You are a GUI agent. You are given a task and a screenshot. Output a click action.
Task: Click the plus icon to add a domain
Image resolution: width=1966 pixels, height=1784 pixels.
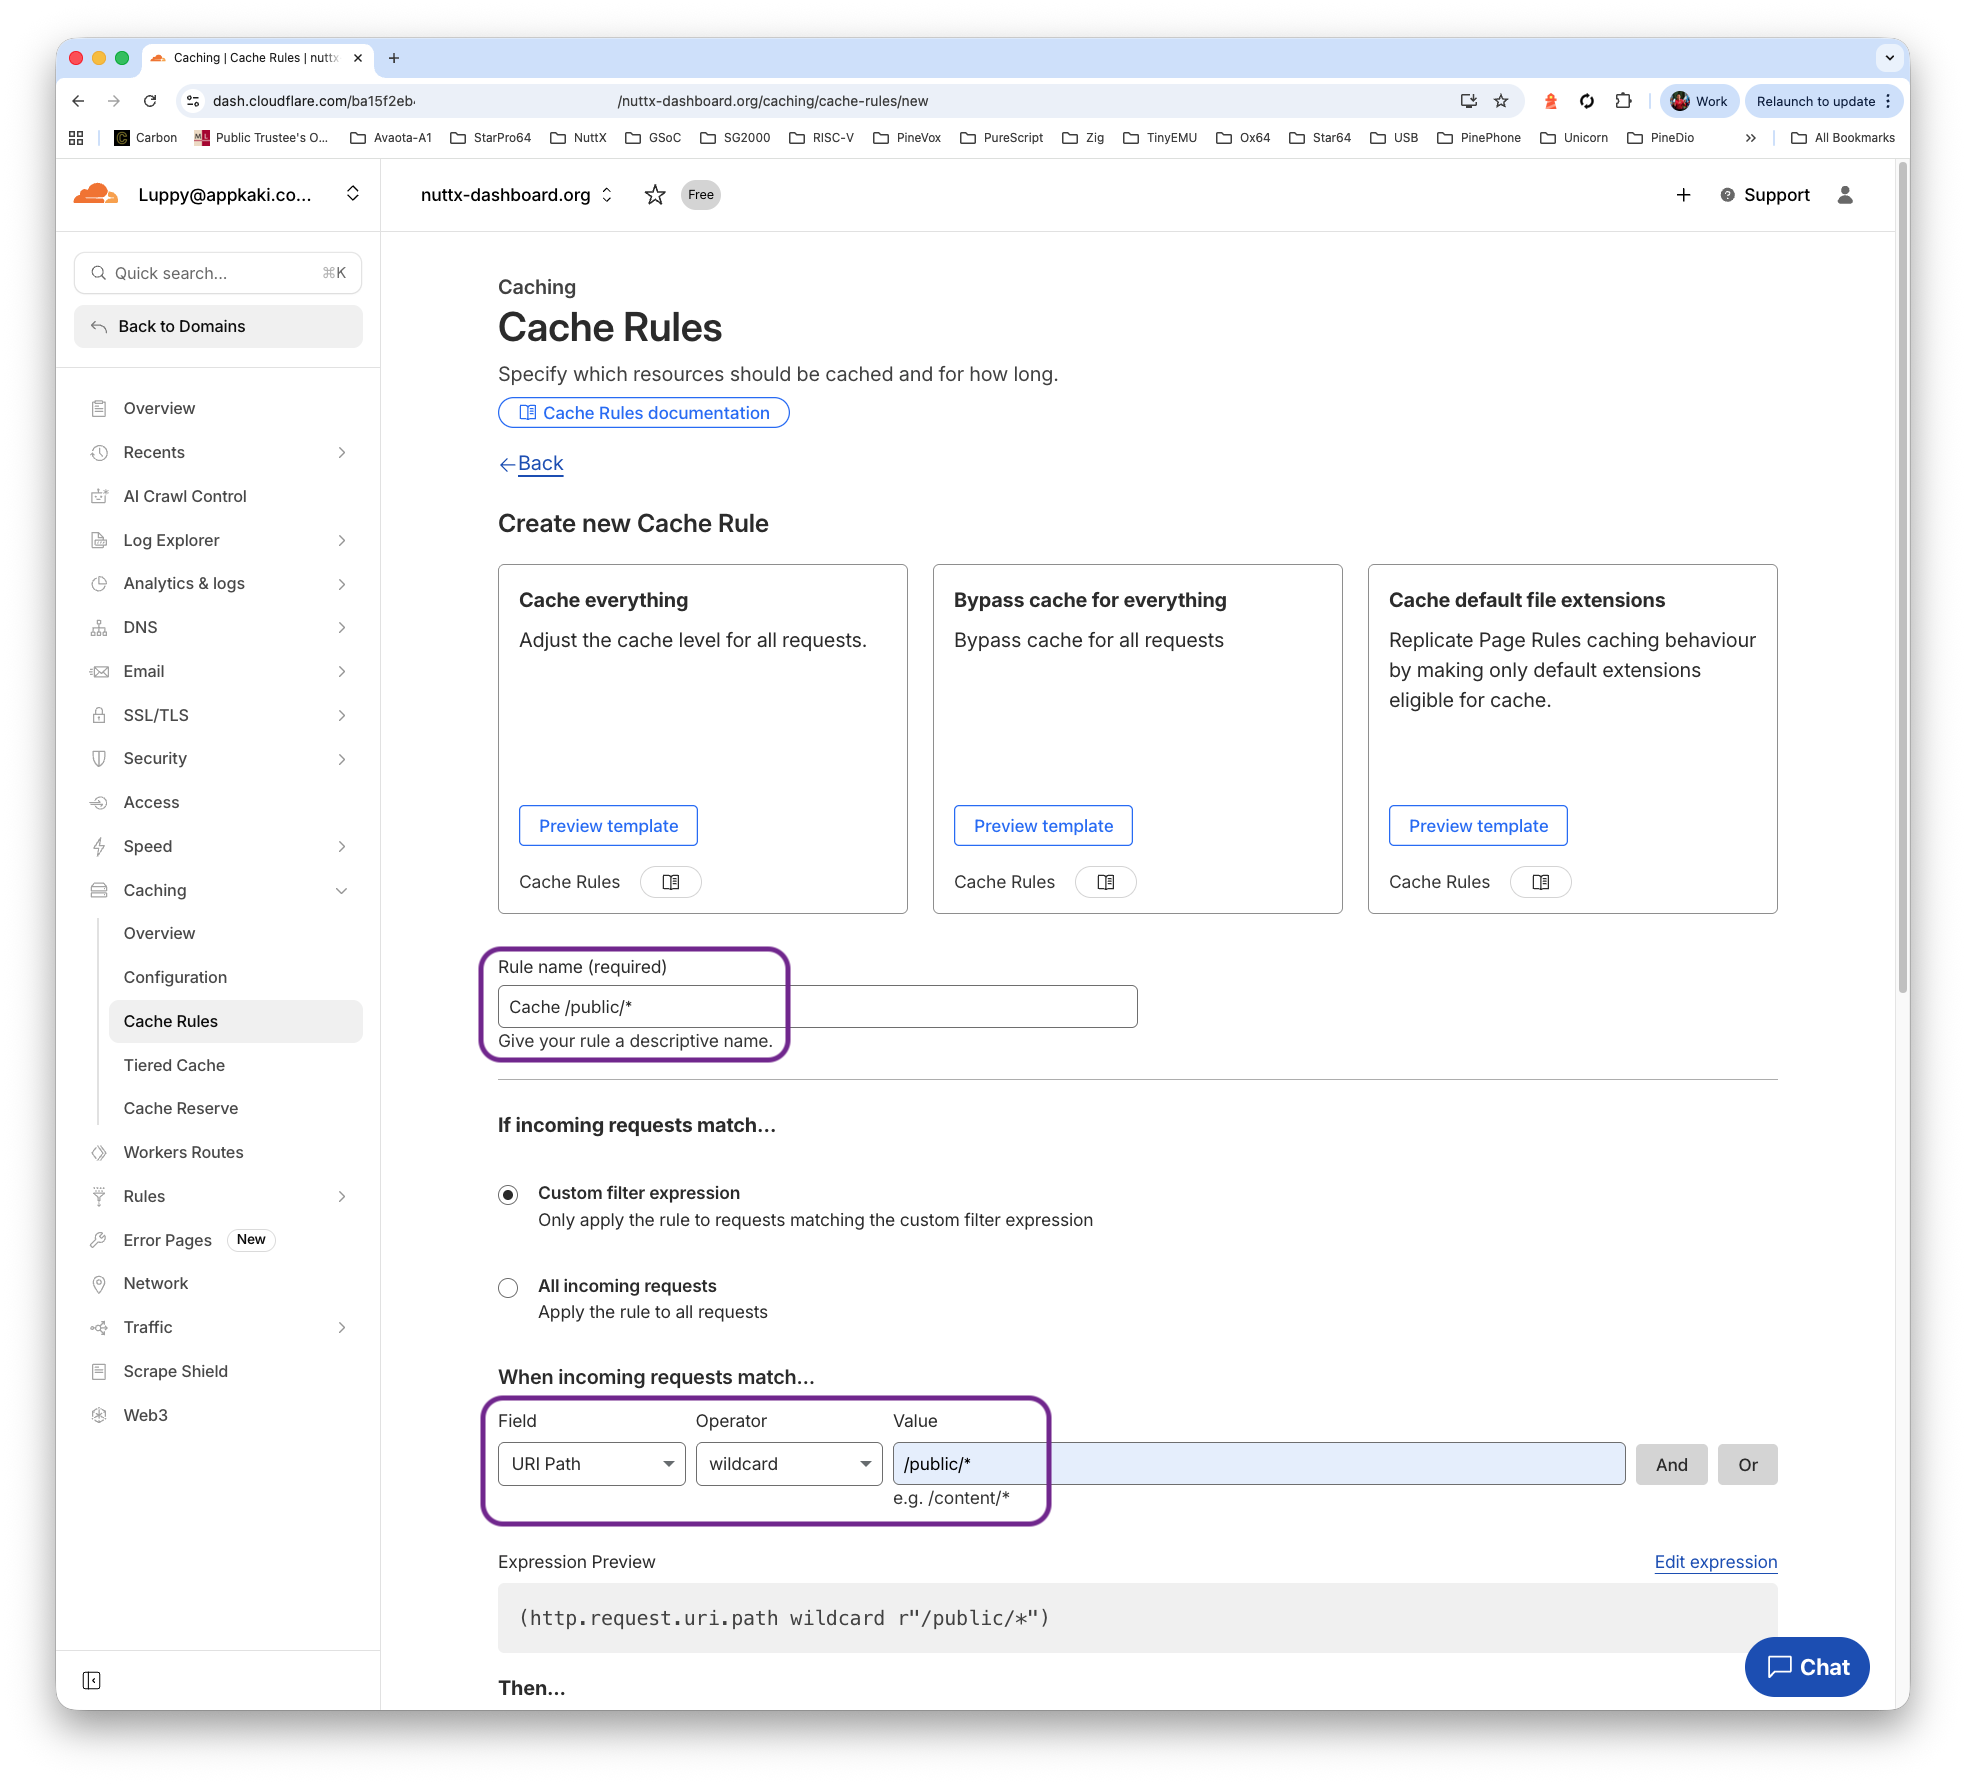[1684, 195]
